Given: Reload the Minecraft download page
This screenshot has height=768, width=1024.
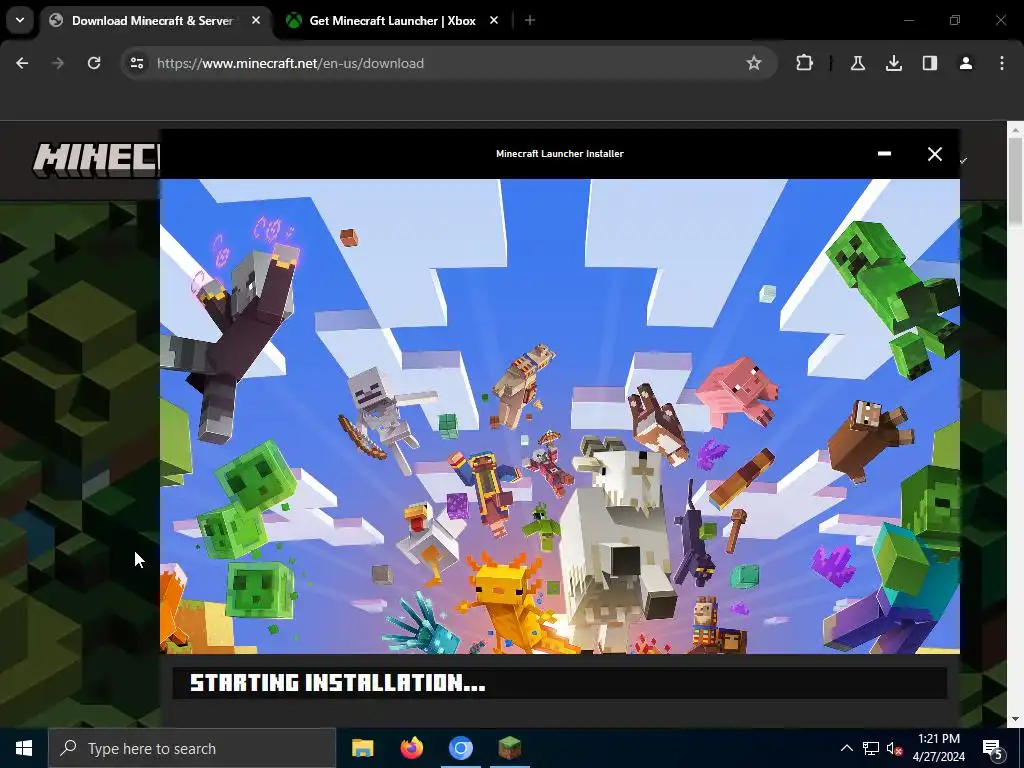Looking at the screenshot, I should click(x=94, y=63).
